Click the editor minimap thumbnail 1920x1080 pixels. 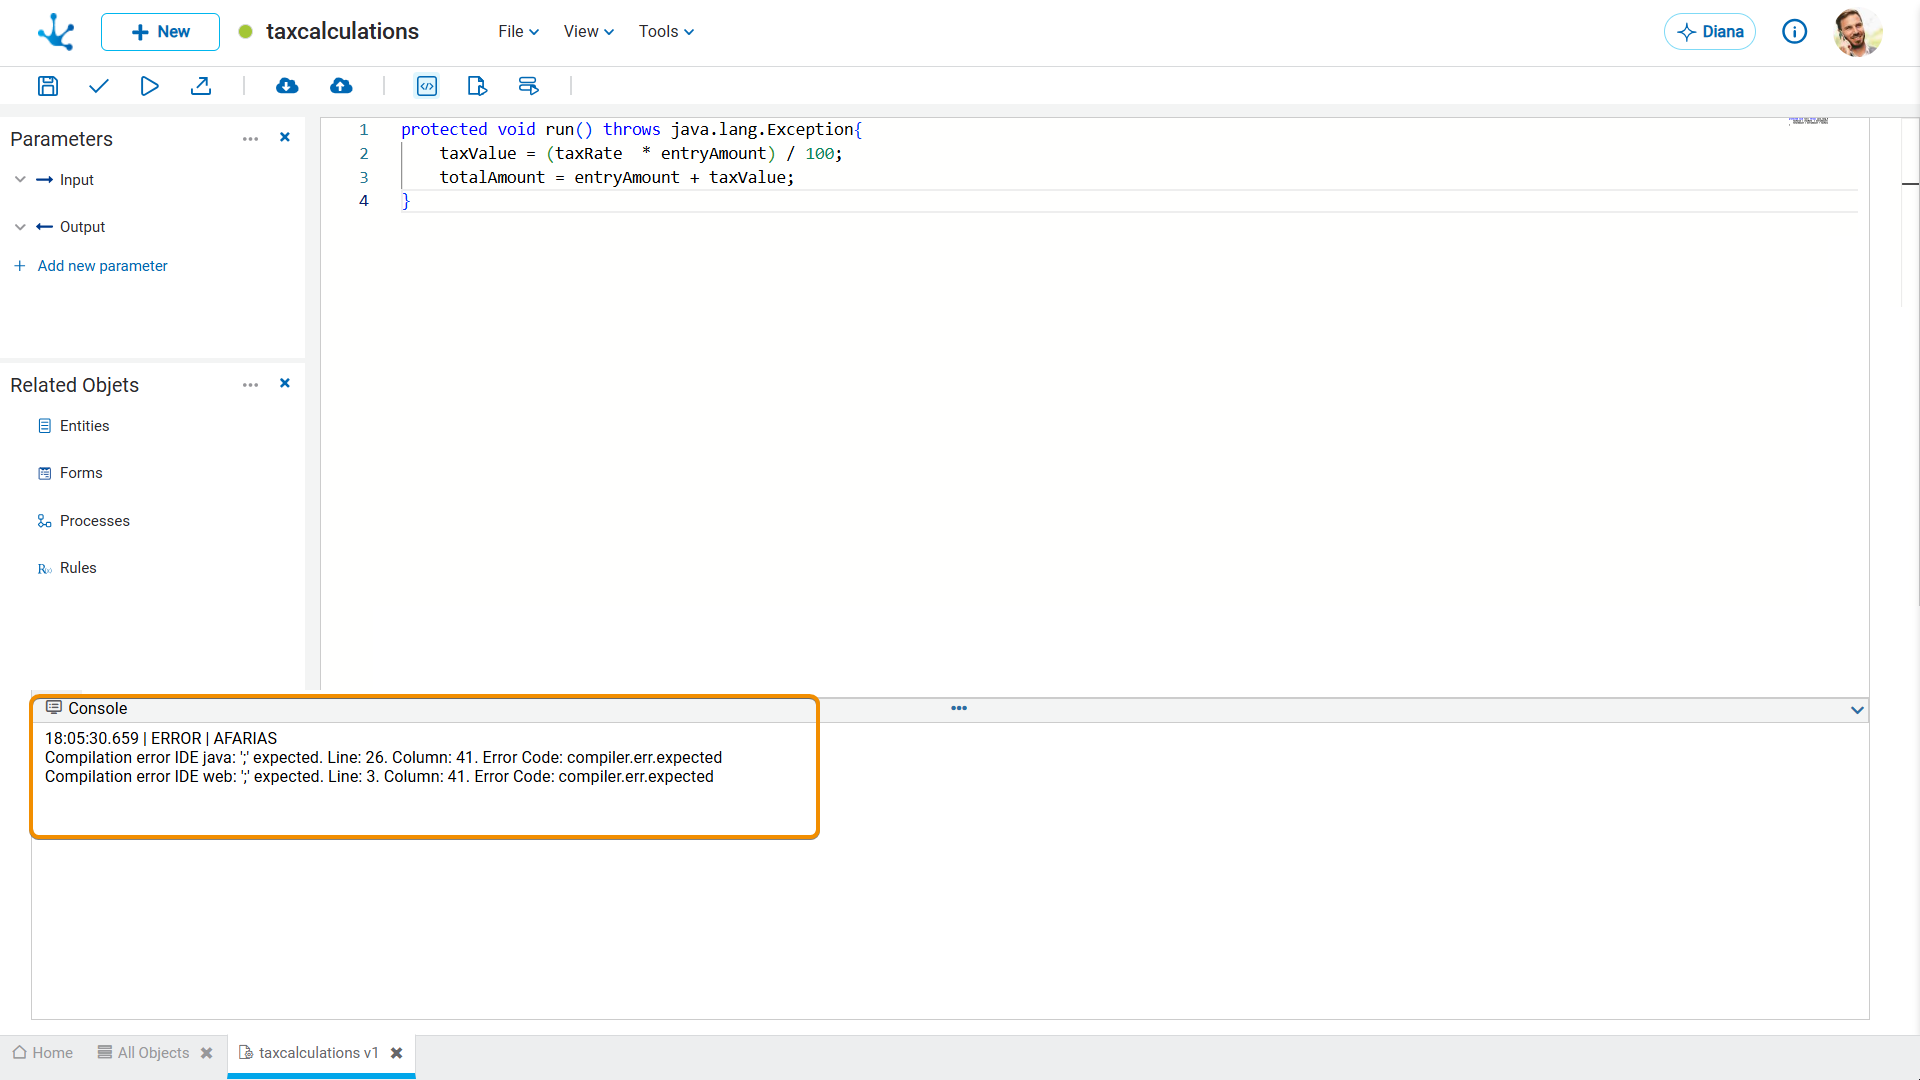(1809, 121)
